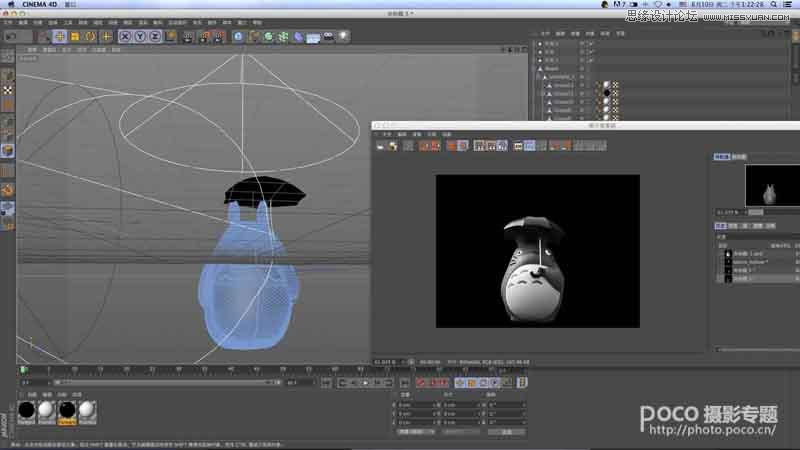Image resolution: width=800 pixels, height=450 pixels.
Task: Click first open-image icon in Picture Viewer toolbar
Action: coord(381,146)
